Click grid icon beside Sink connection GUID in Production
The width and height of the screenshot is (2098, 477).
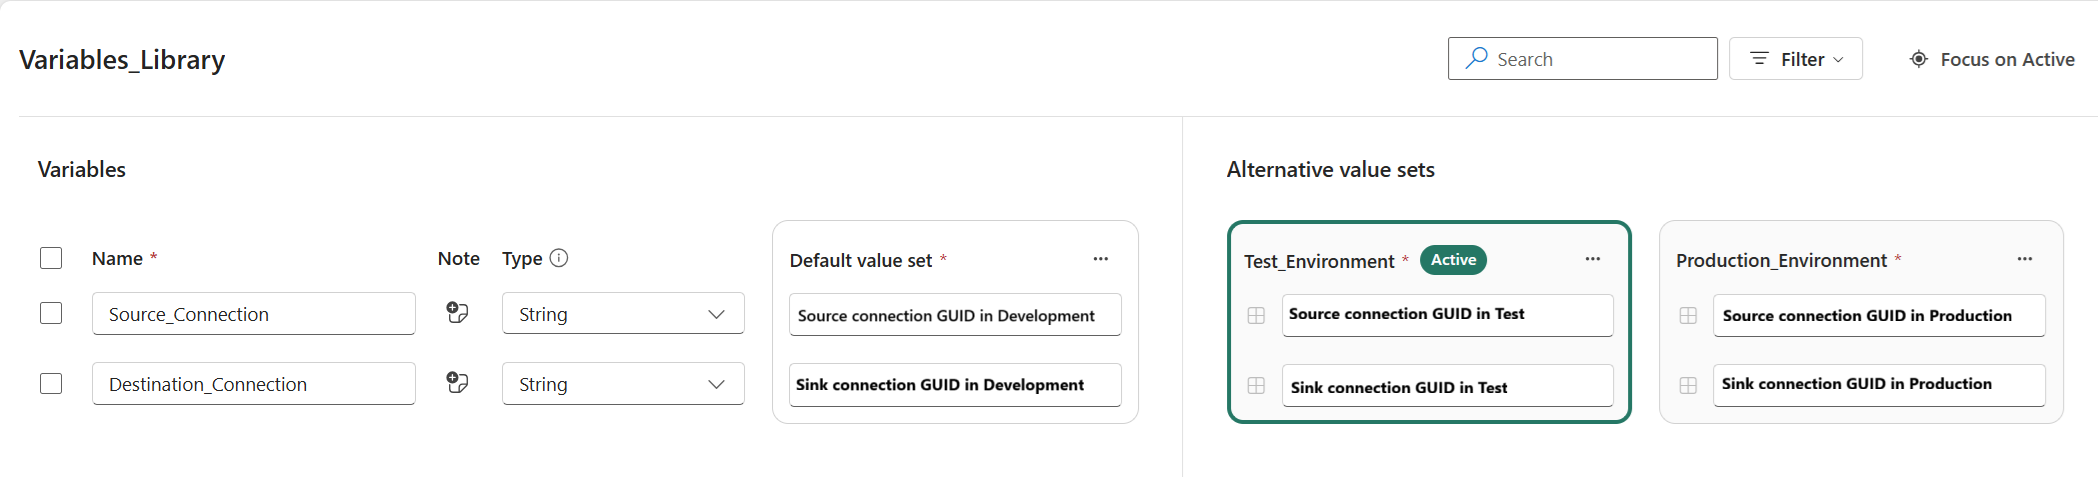(1688, 386)
